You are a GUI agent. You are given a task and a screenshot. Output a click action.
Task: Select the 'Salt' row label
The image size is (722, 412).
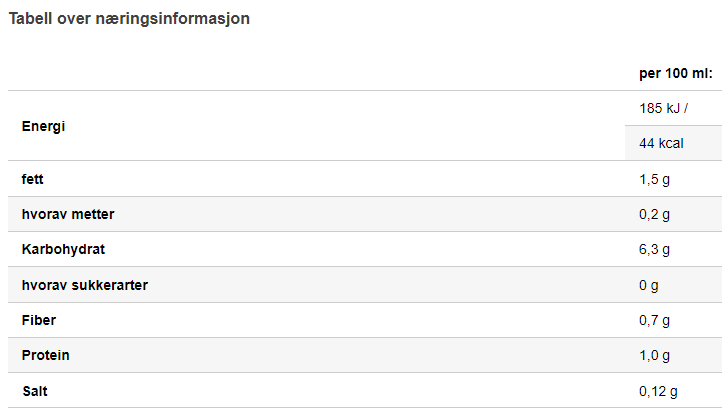click(35, 391)
